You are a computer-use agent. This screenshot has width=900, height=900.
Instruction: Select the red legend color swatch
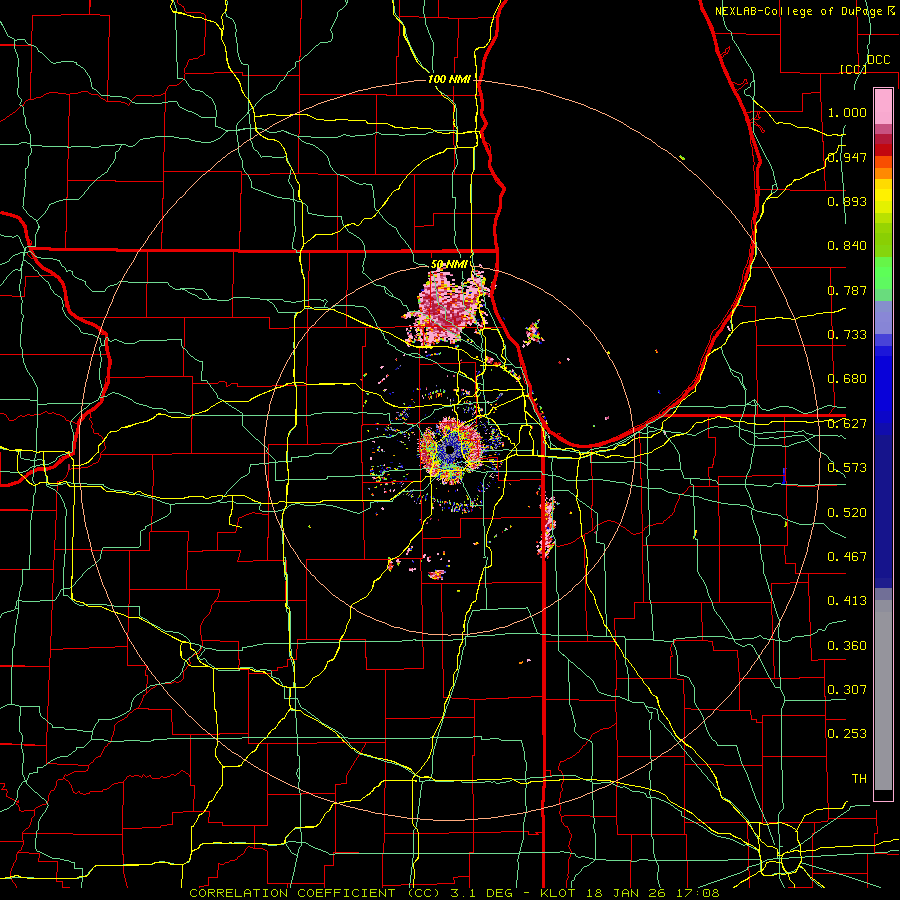tap(883, 150)
